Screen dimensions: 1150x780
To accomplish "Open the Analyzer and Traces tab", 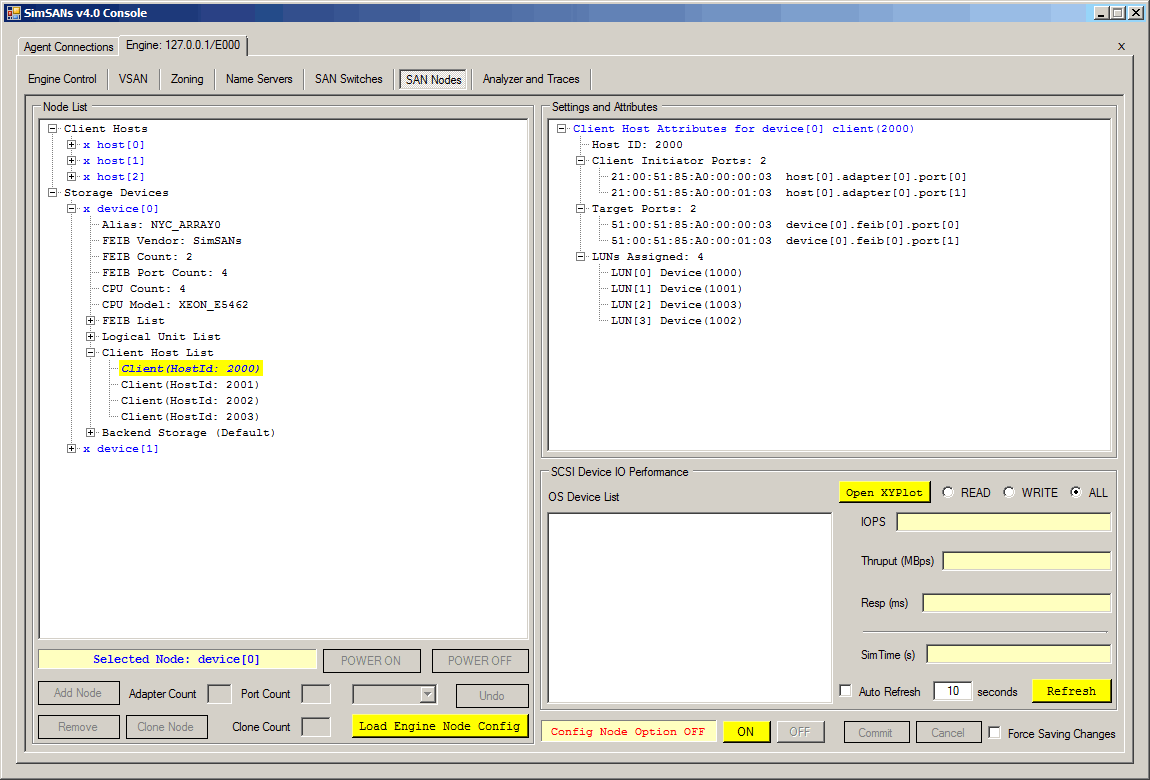I will pos(531,79).
